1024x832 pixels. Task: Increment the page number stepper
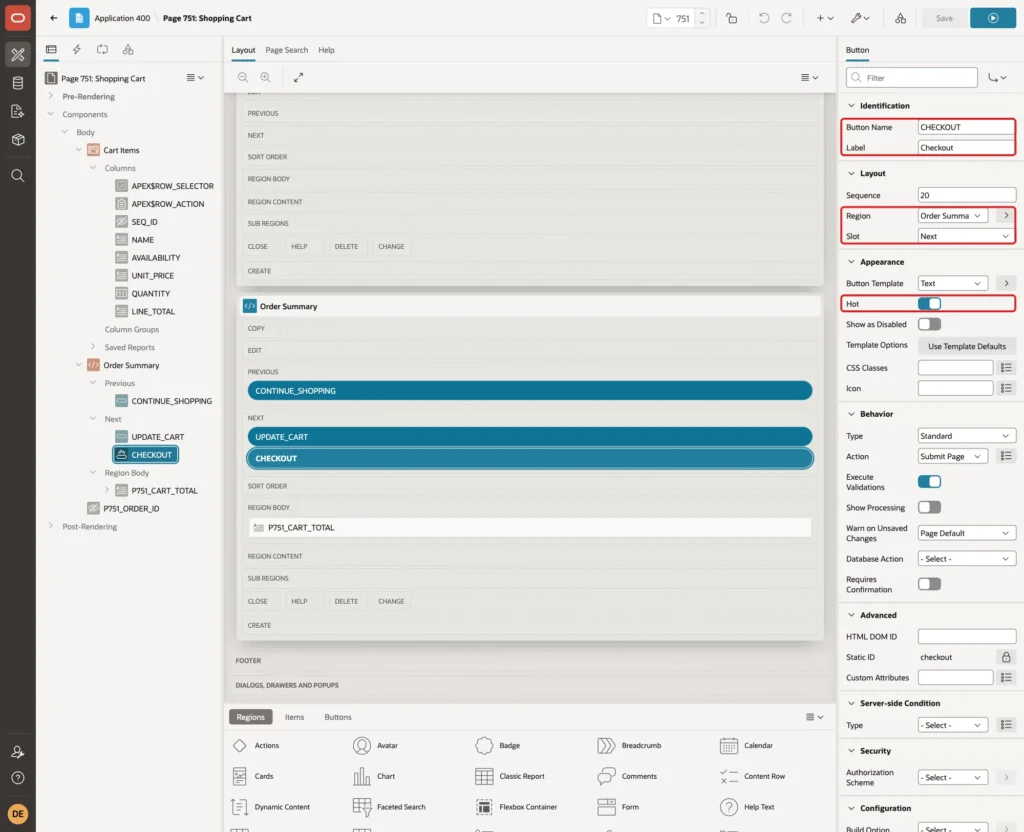702,14
